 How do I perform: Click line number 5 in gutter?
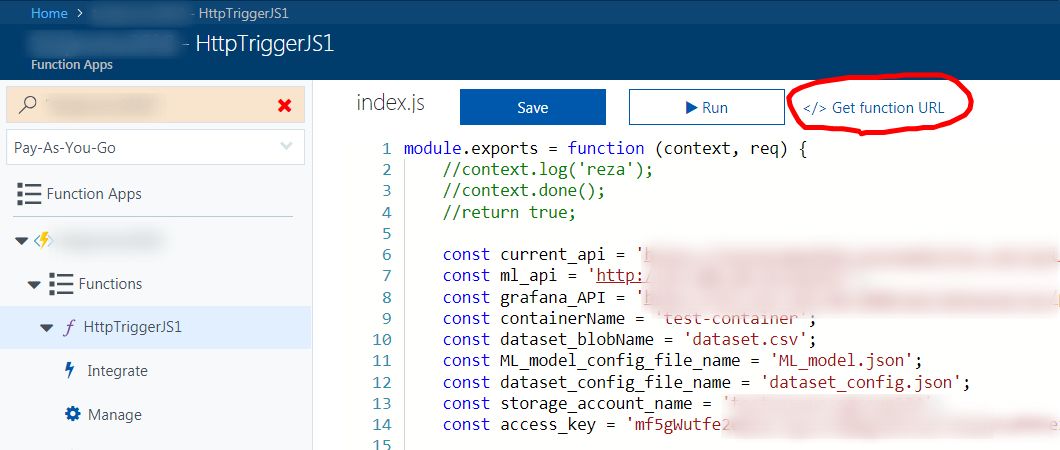[387, 233]
